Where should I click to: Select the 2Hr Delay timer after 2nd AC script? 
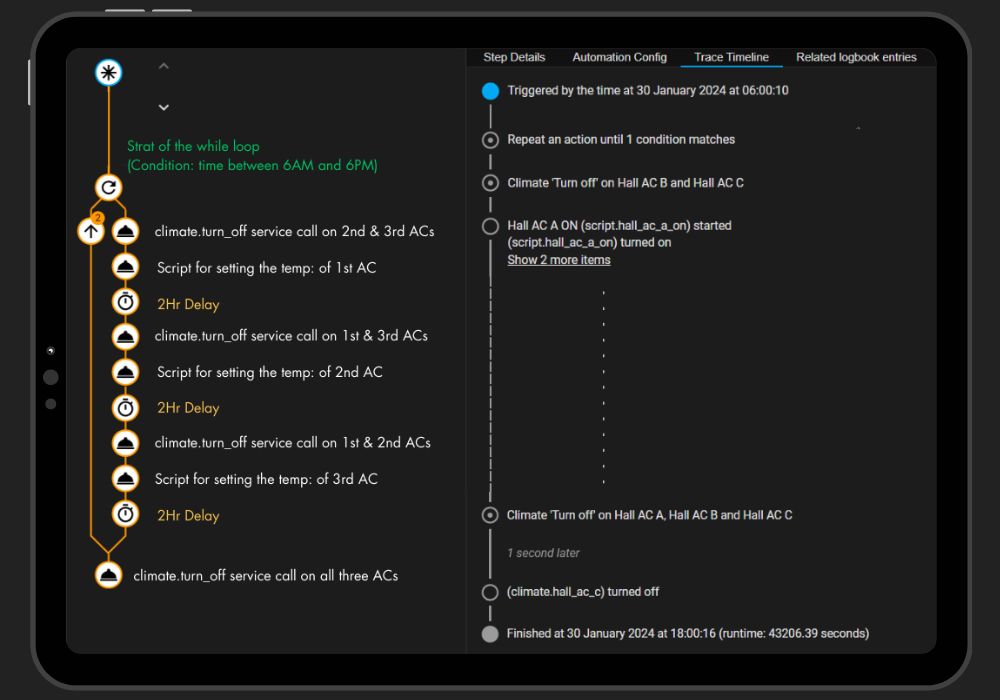(125, 407)
